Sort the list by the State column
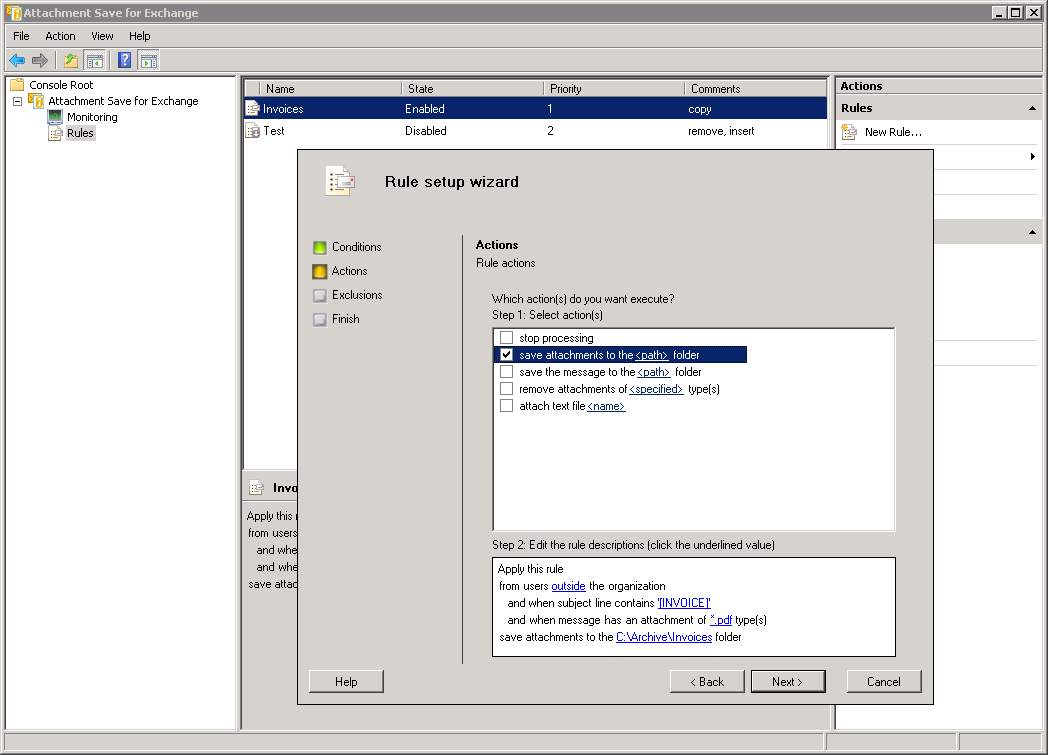Image resolution: width=1048 pixels, height=755 pixels. 472,89
